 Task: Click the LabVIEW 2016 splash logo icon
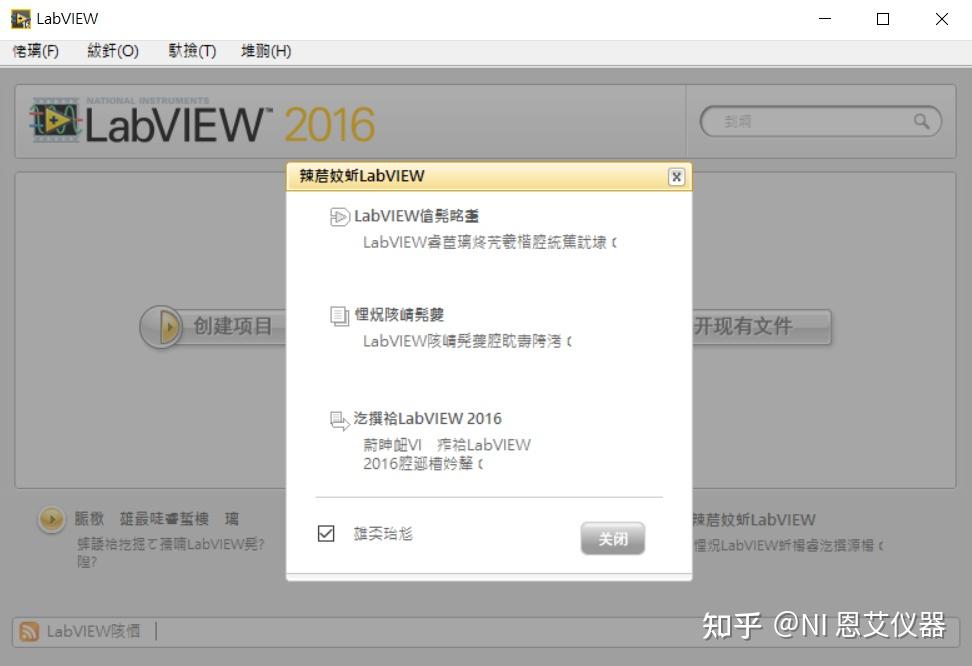[x=55, y=120]
